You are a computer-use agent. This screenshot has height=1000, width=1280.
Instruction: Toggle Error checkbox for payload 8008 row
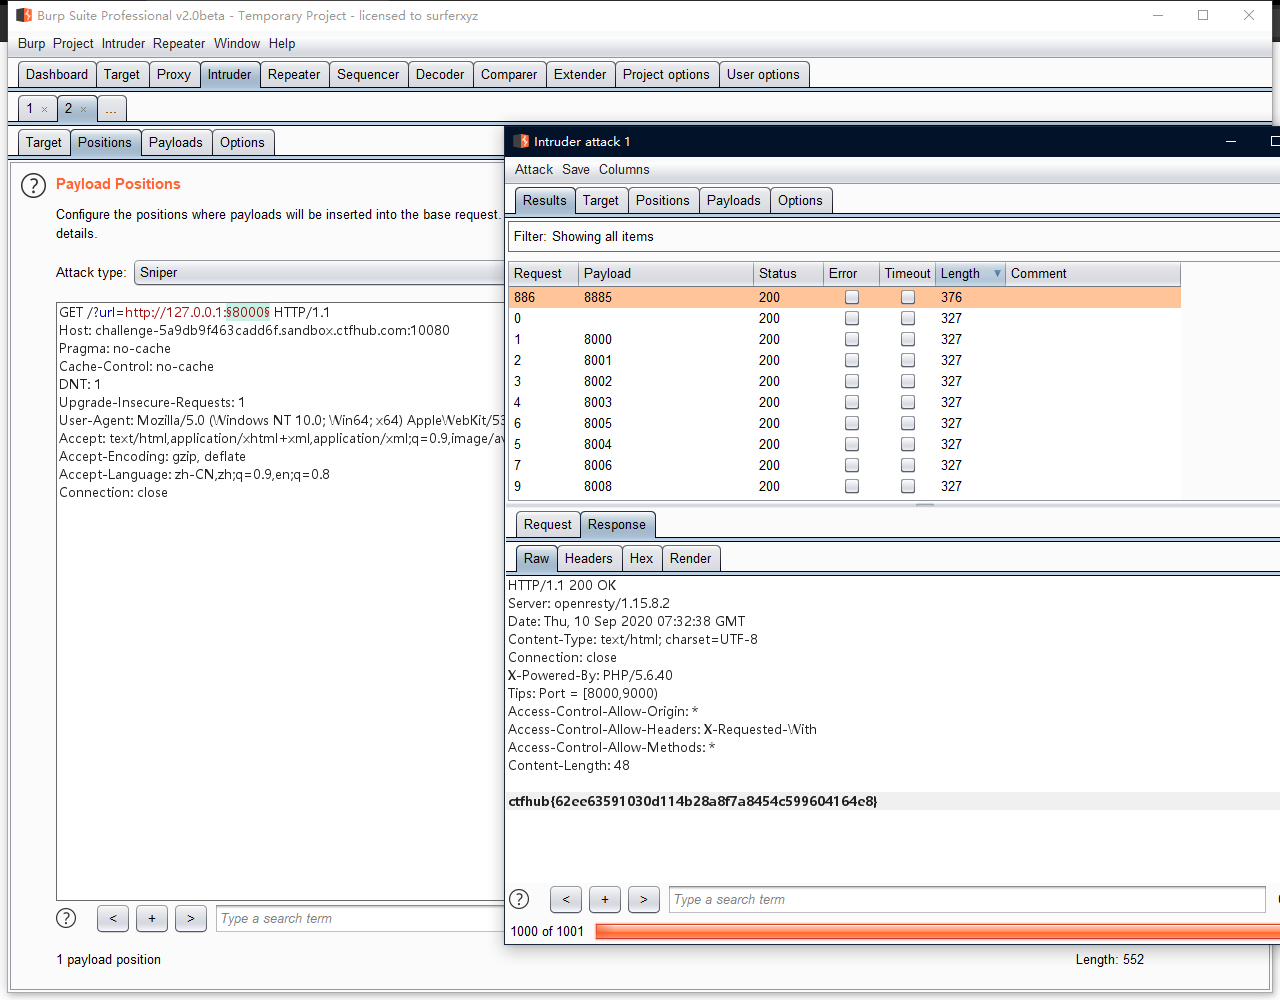click(852, 486)
